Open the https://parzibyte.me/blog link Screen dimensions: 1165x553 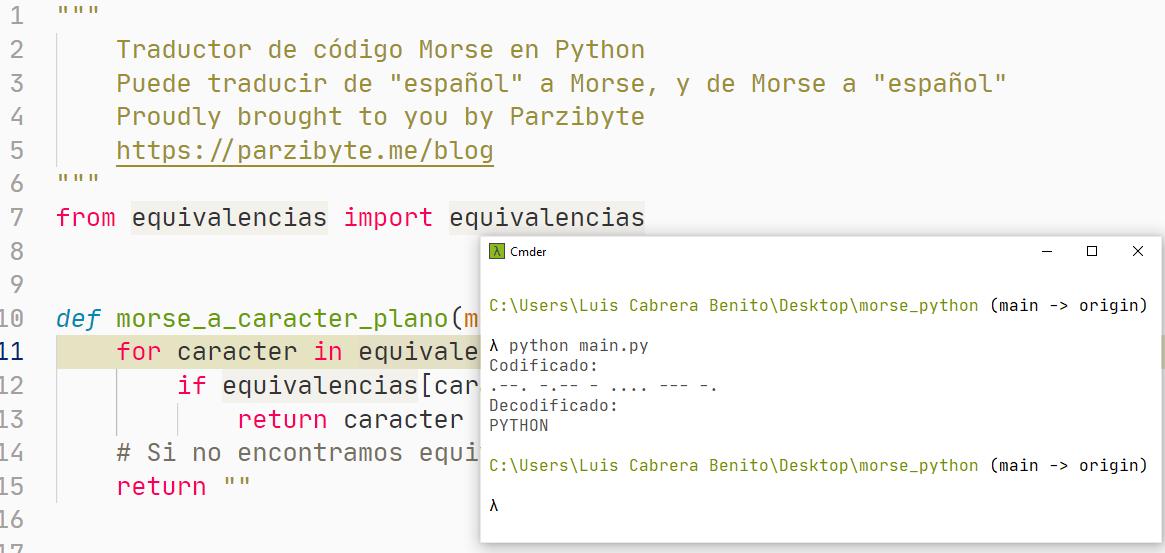click(x=305, y=151)
